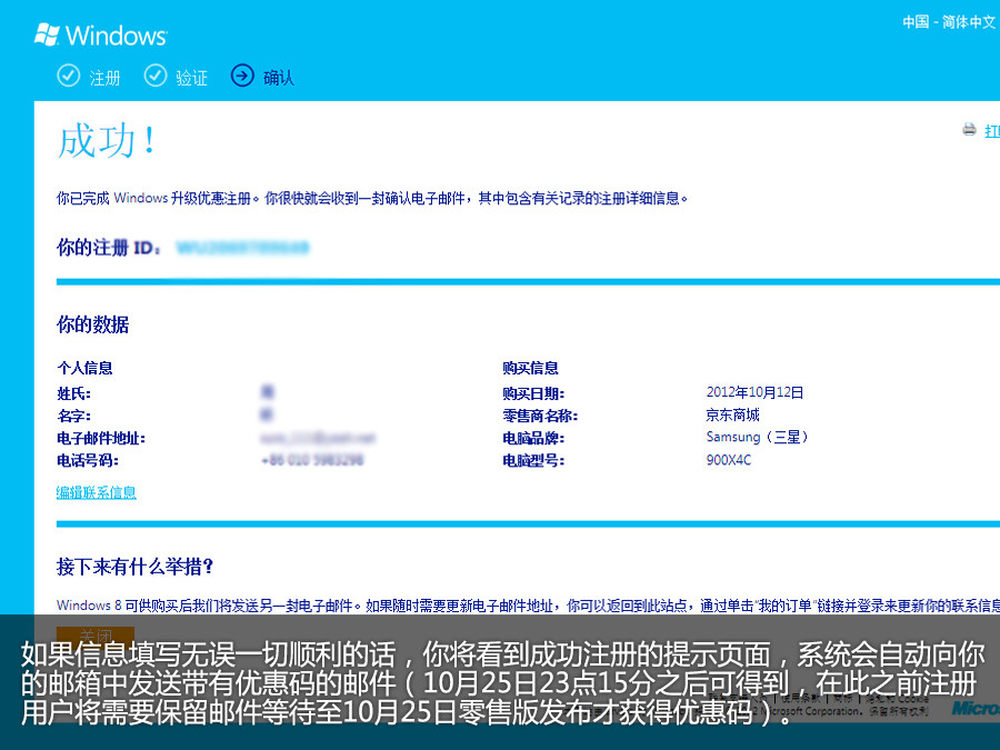This screenshot has width=1000, height=750.
Task: Click the date 2012年10月12日
Action: tap(755, 392)
